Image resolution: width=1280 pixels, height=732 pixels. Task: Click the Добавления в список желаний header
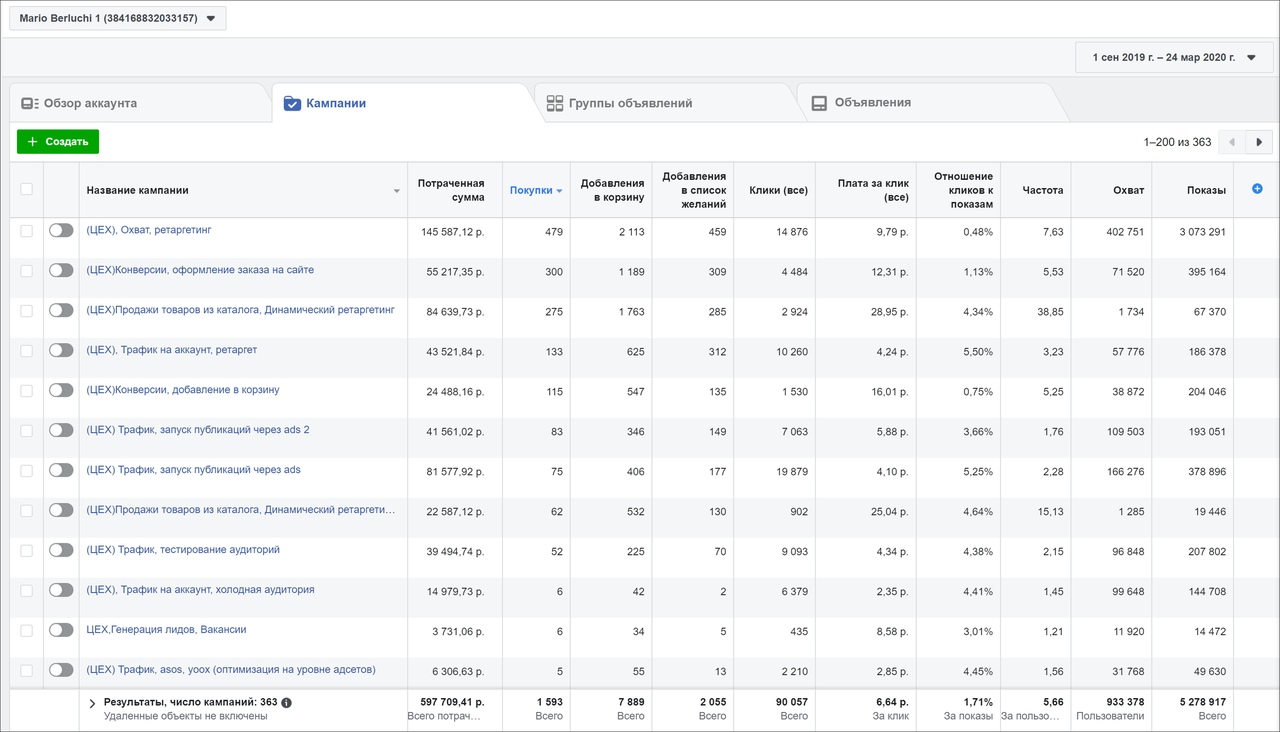pos(694,190)
